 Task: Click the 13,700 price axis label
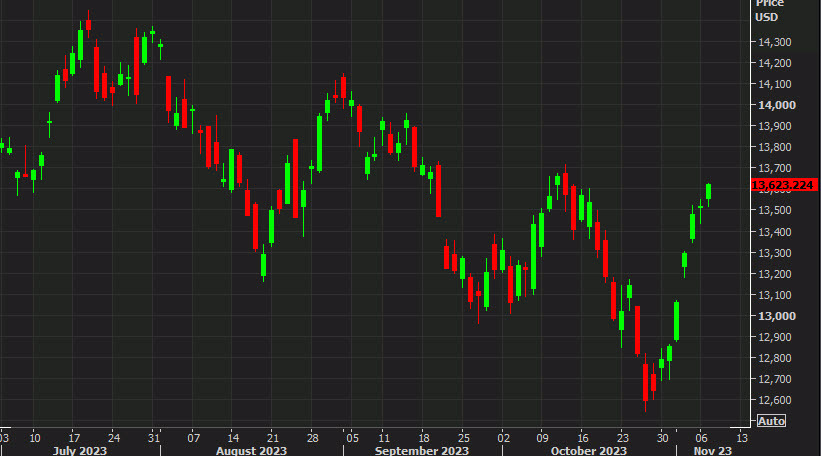(774, 168)
